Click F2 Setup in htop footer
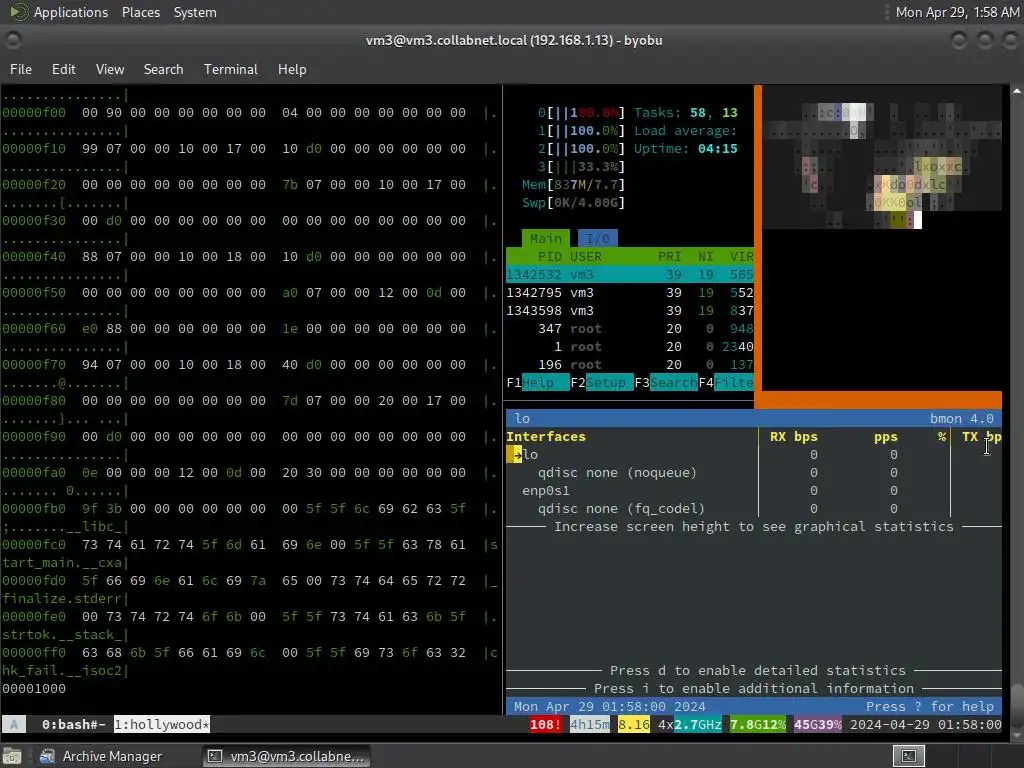 tap(601, 383)
